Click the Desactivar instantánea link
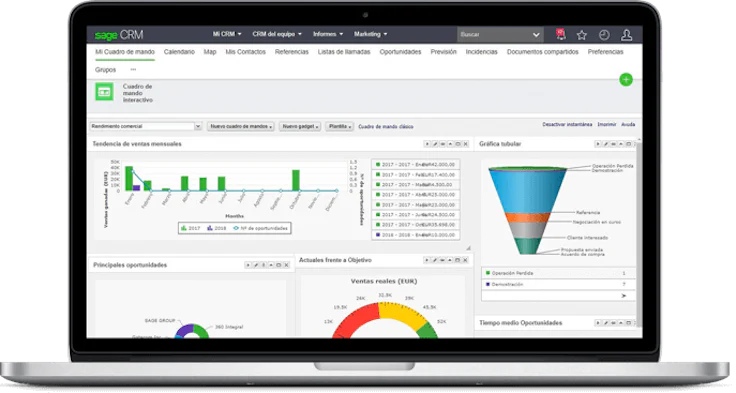736x393 pixels. click(567, 125)
